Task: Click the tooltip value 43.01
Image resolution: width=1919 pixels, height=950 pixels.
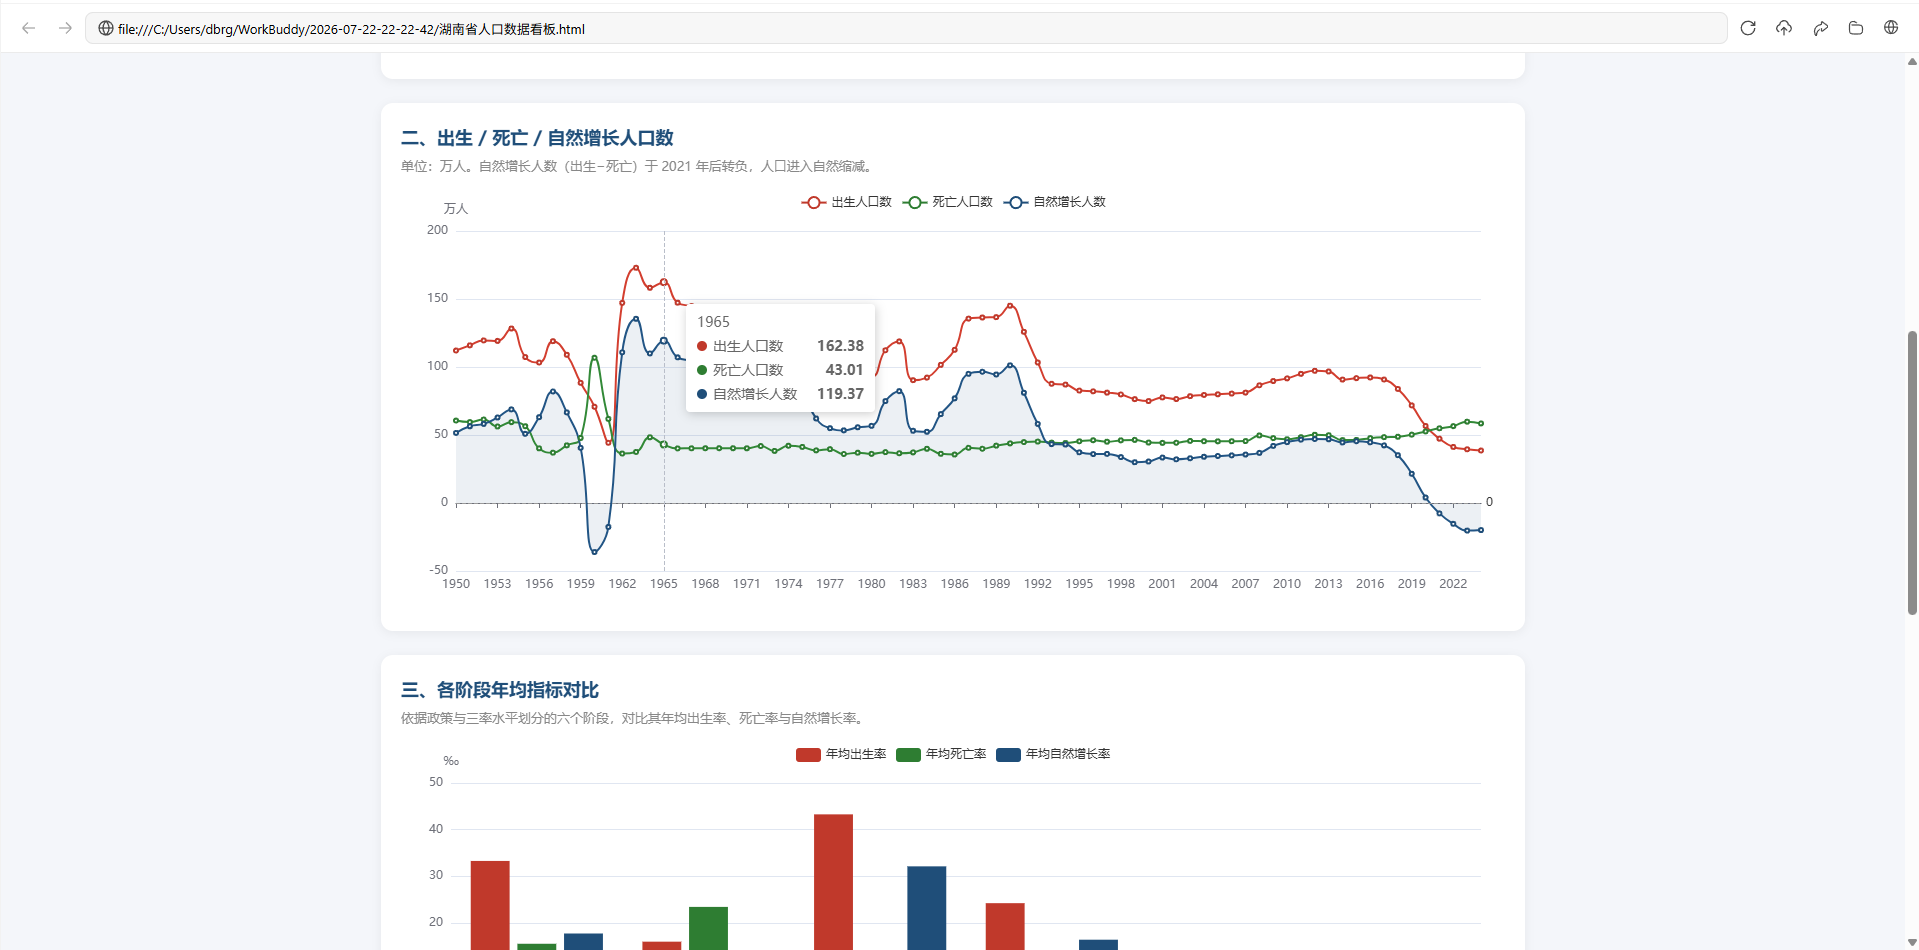Action: 844,370
